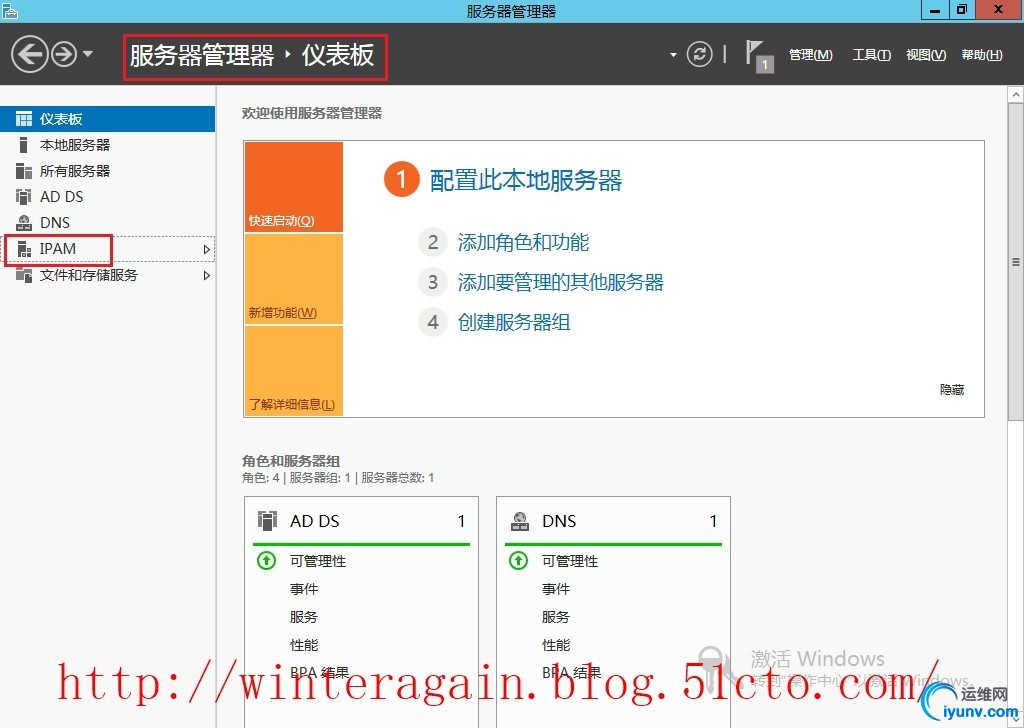Click the AD DS tile header icon
The height and width of the screenshot is (728, 1024).
pos(267,520)
